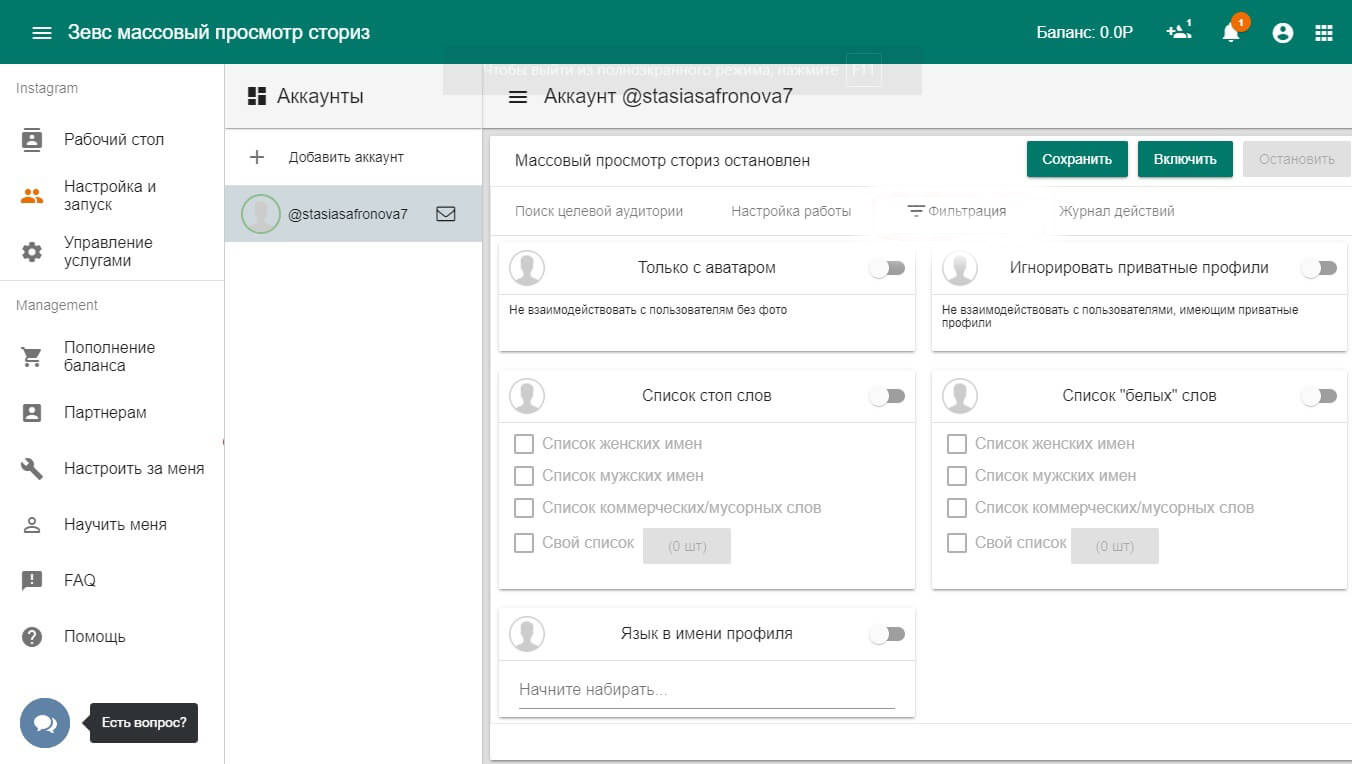
Task: Click the add-referral person icon in the header
Action: pyautogui.click(x=1179, y=32)
